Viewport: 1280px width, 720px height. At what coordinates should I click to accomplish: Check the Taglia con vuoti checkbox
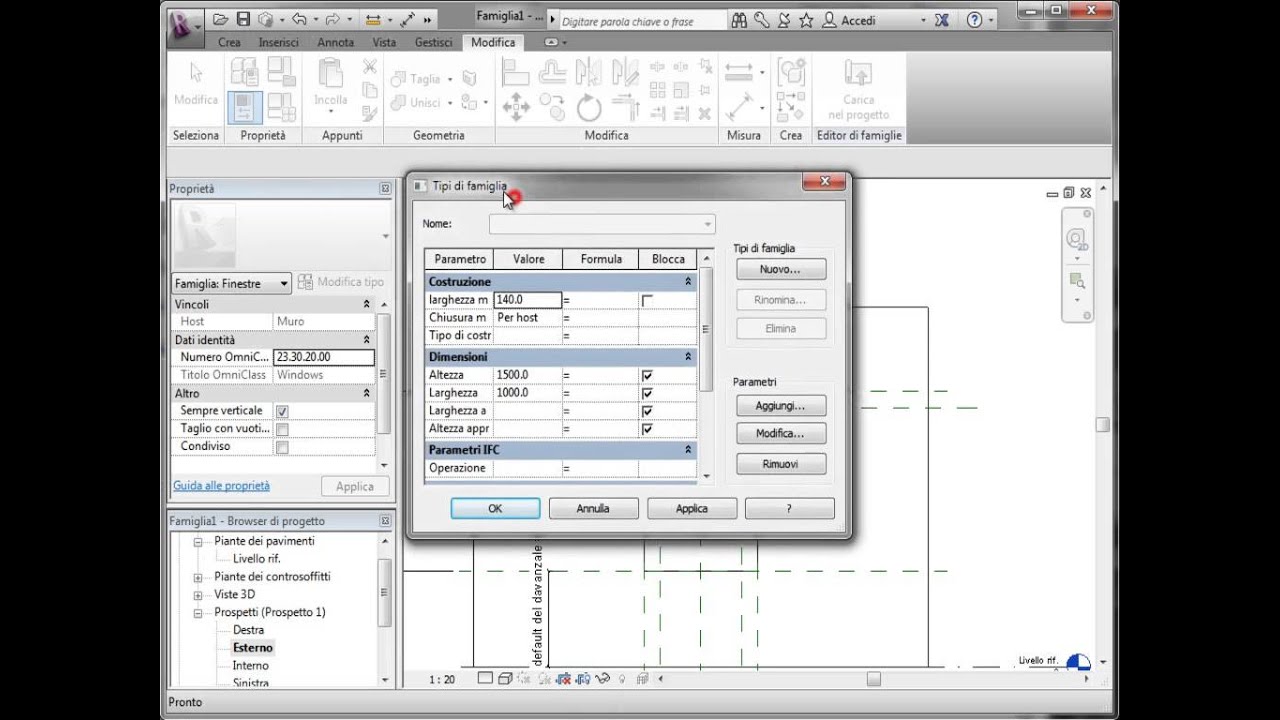pos(282,429)
